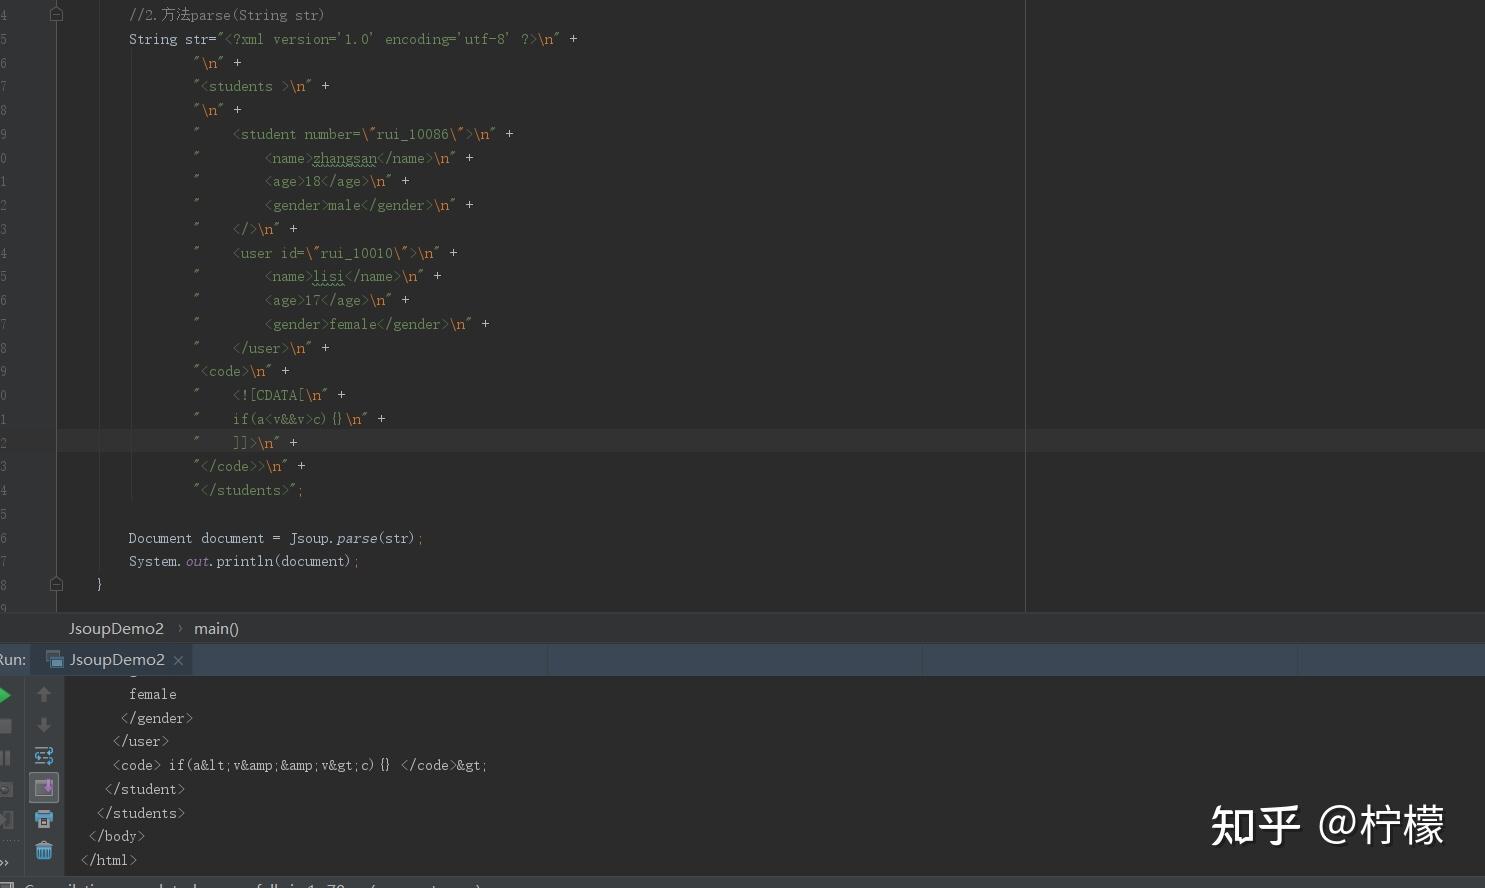Screen dimensions: 1485x888
Task: Click the String str declaration line
Action: tap(353, 39)
